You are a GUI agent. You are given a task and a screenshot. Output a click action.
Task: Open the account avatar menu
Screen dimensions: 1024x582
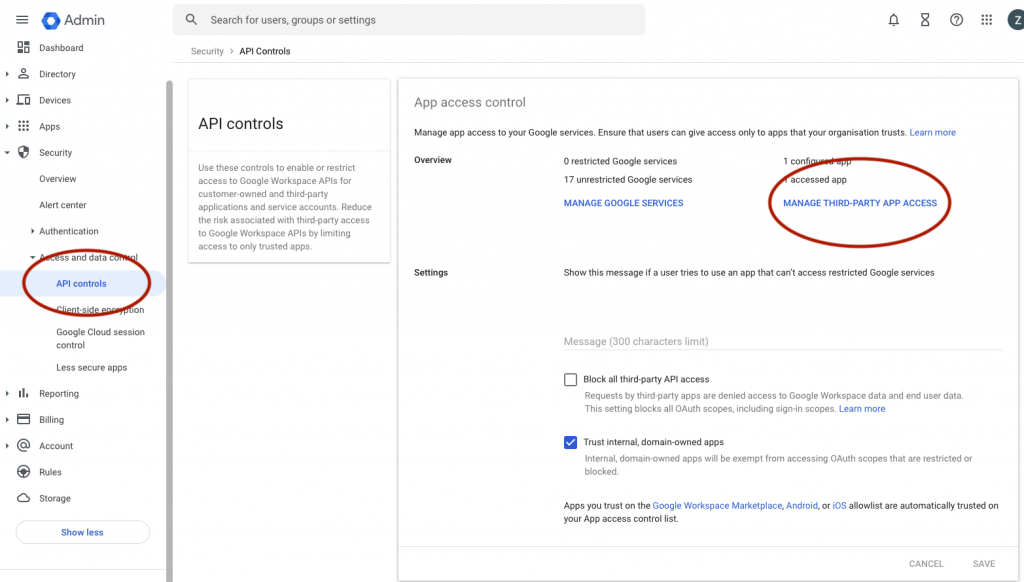[x=1016, y=20]
